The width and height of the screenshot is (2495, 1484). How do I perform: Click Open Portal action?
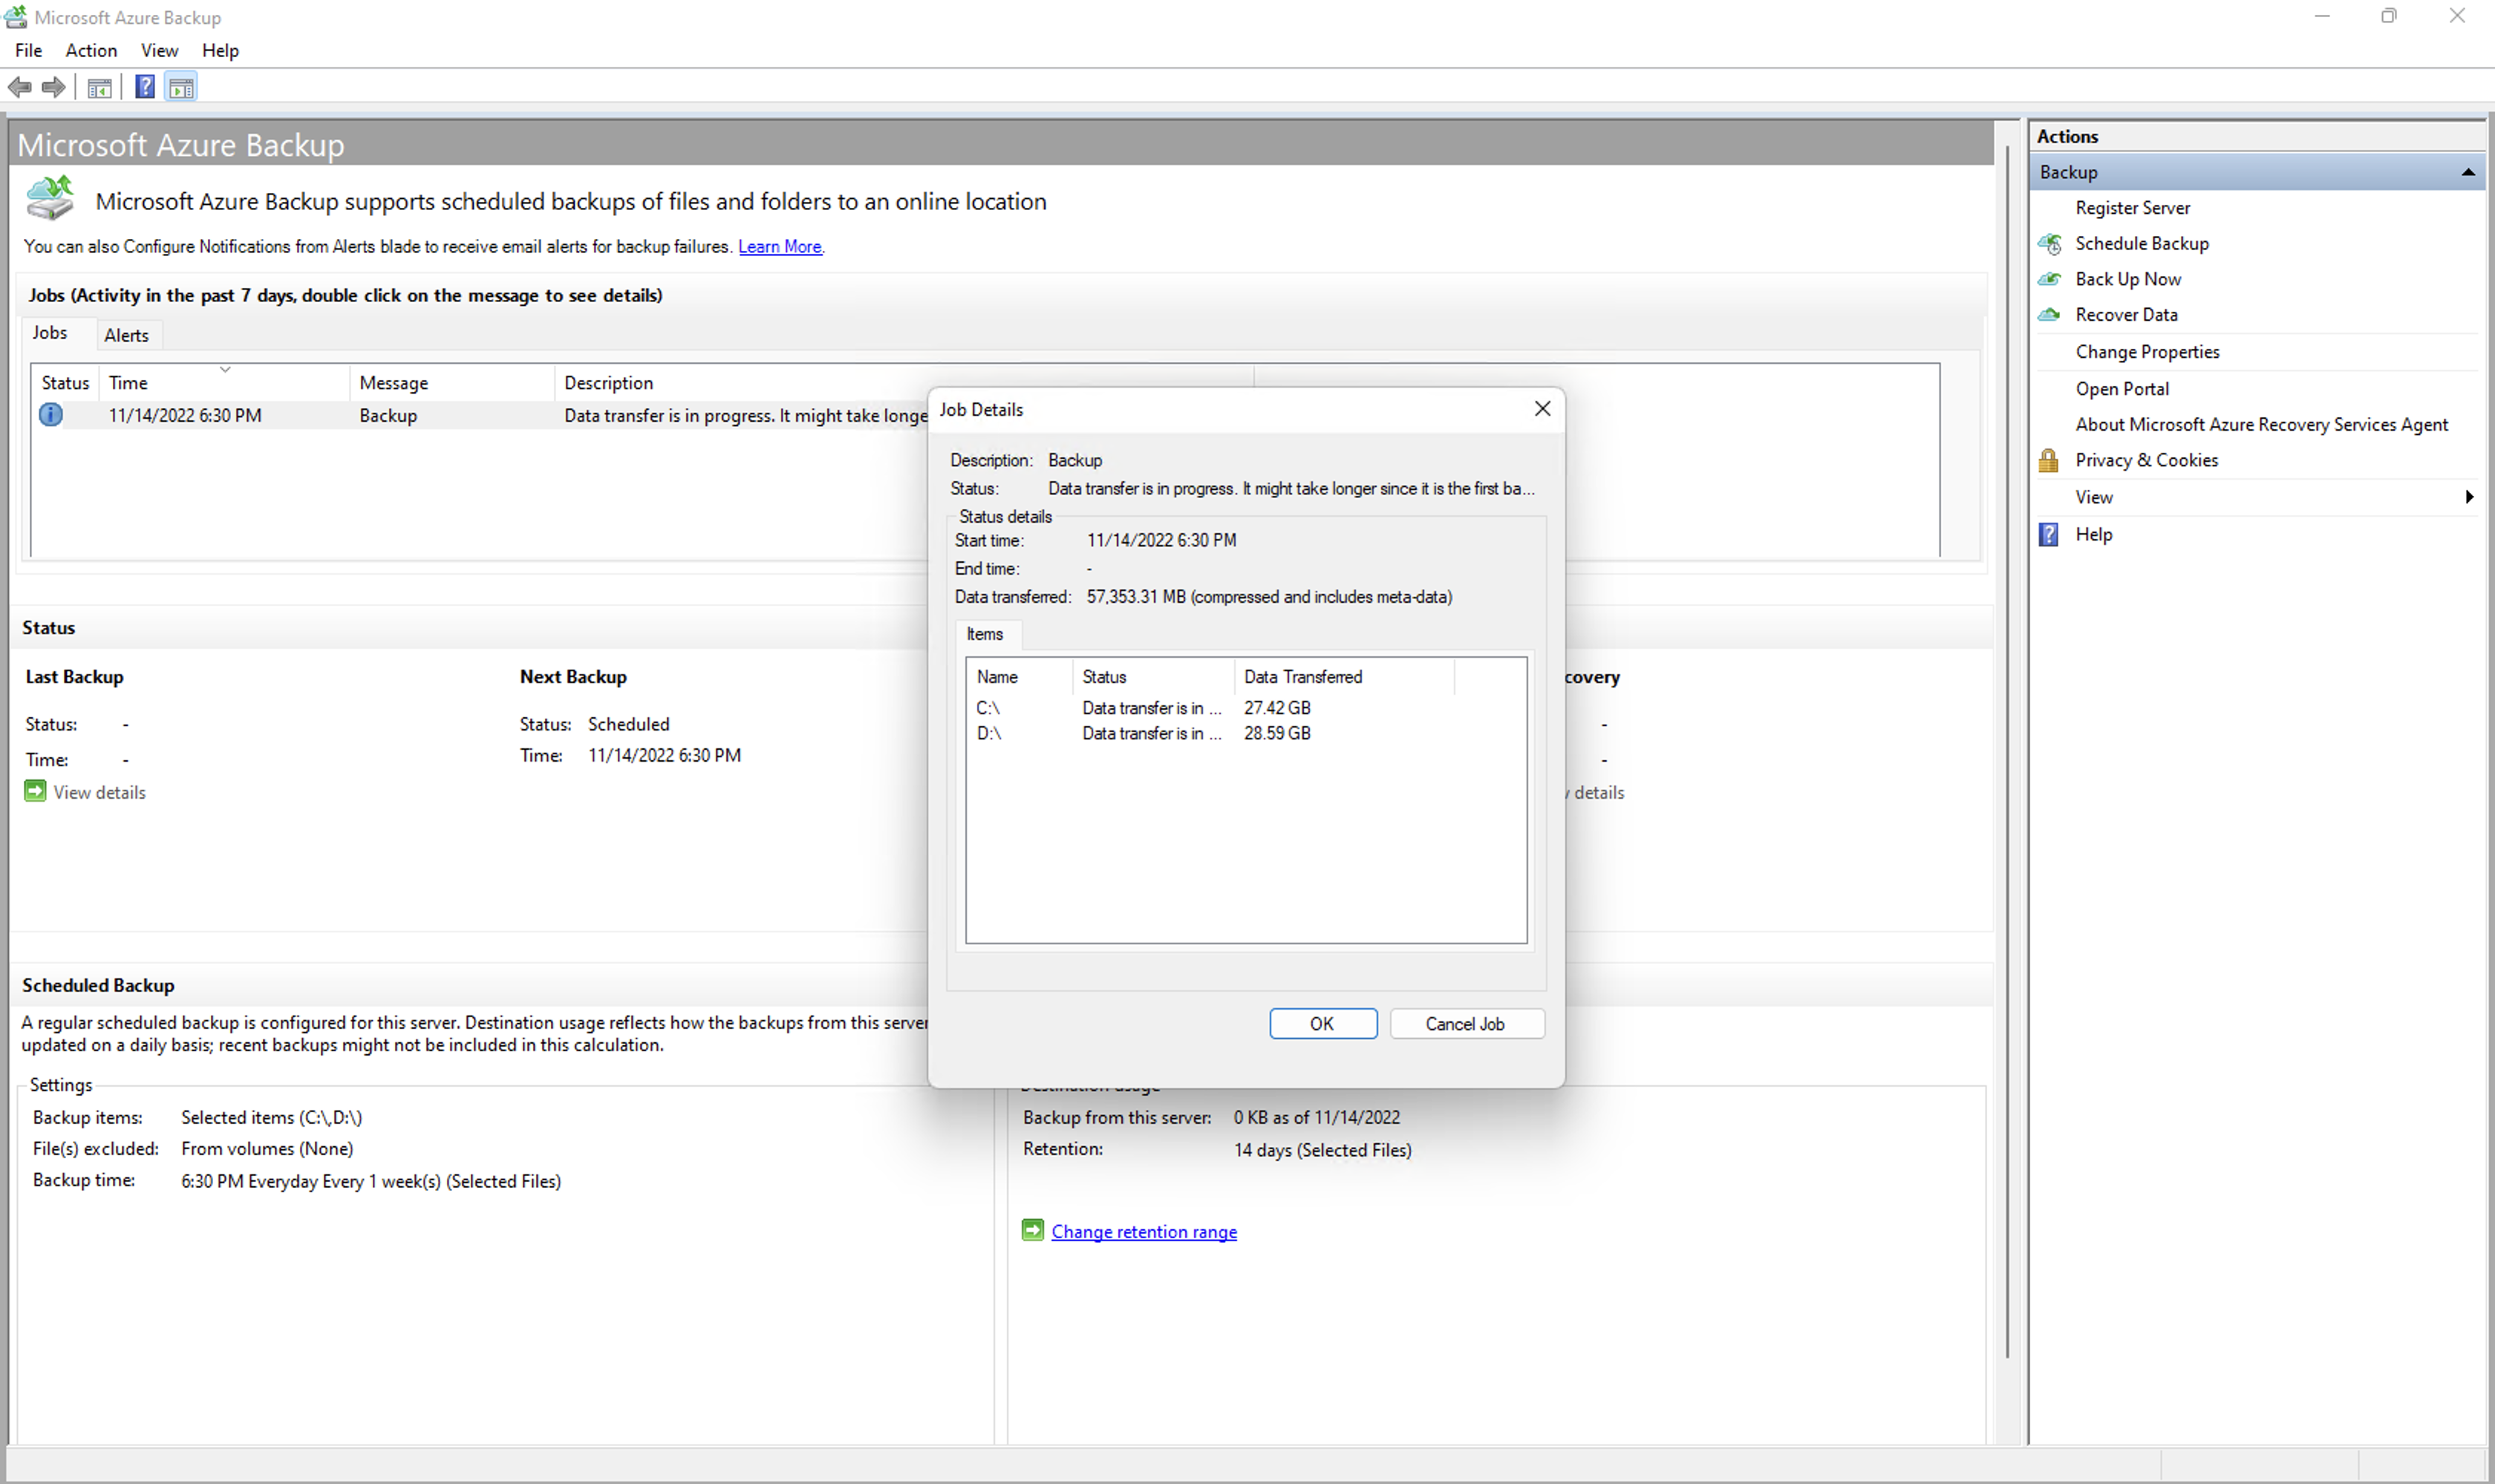(x=2122, y=389)
